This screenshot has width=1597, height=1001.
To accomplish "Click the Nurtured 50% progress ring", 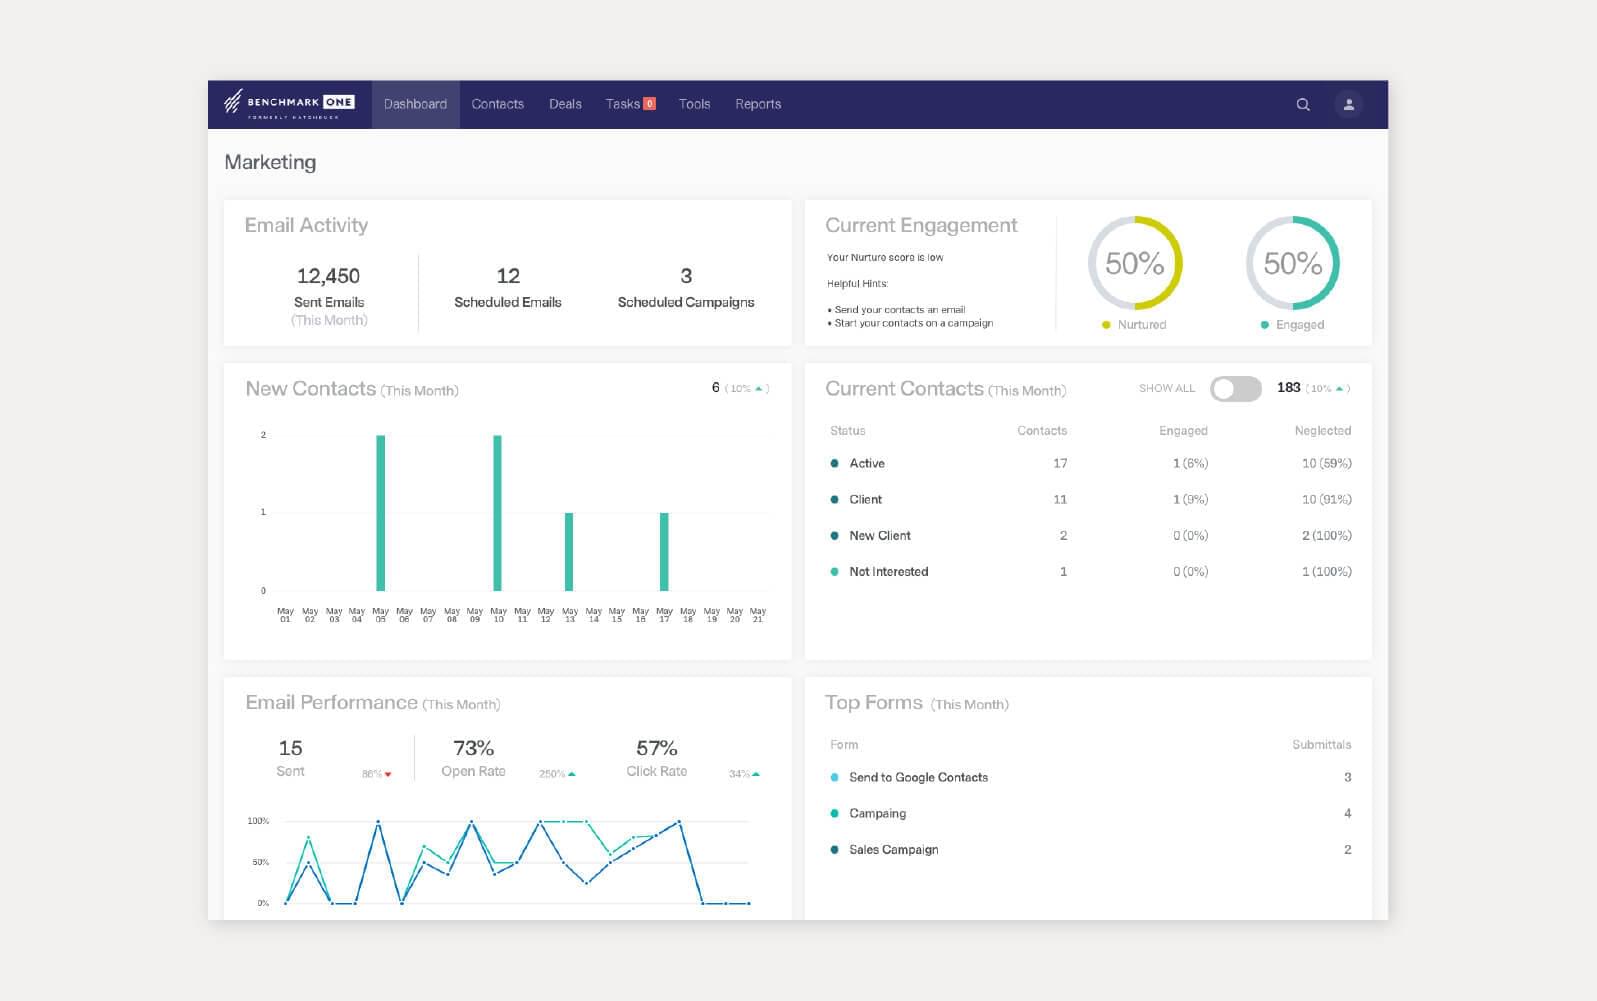I will tap(1134, 263).
